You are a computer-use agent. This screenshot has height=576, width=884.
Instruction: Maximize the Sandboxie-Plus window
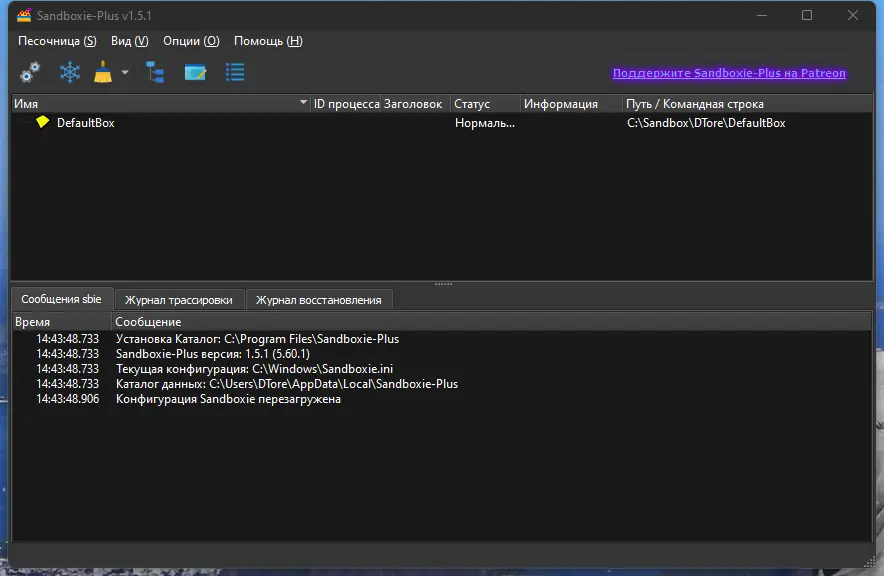pyautogui.click(x=807, y=15)
